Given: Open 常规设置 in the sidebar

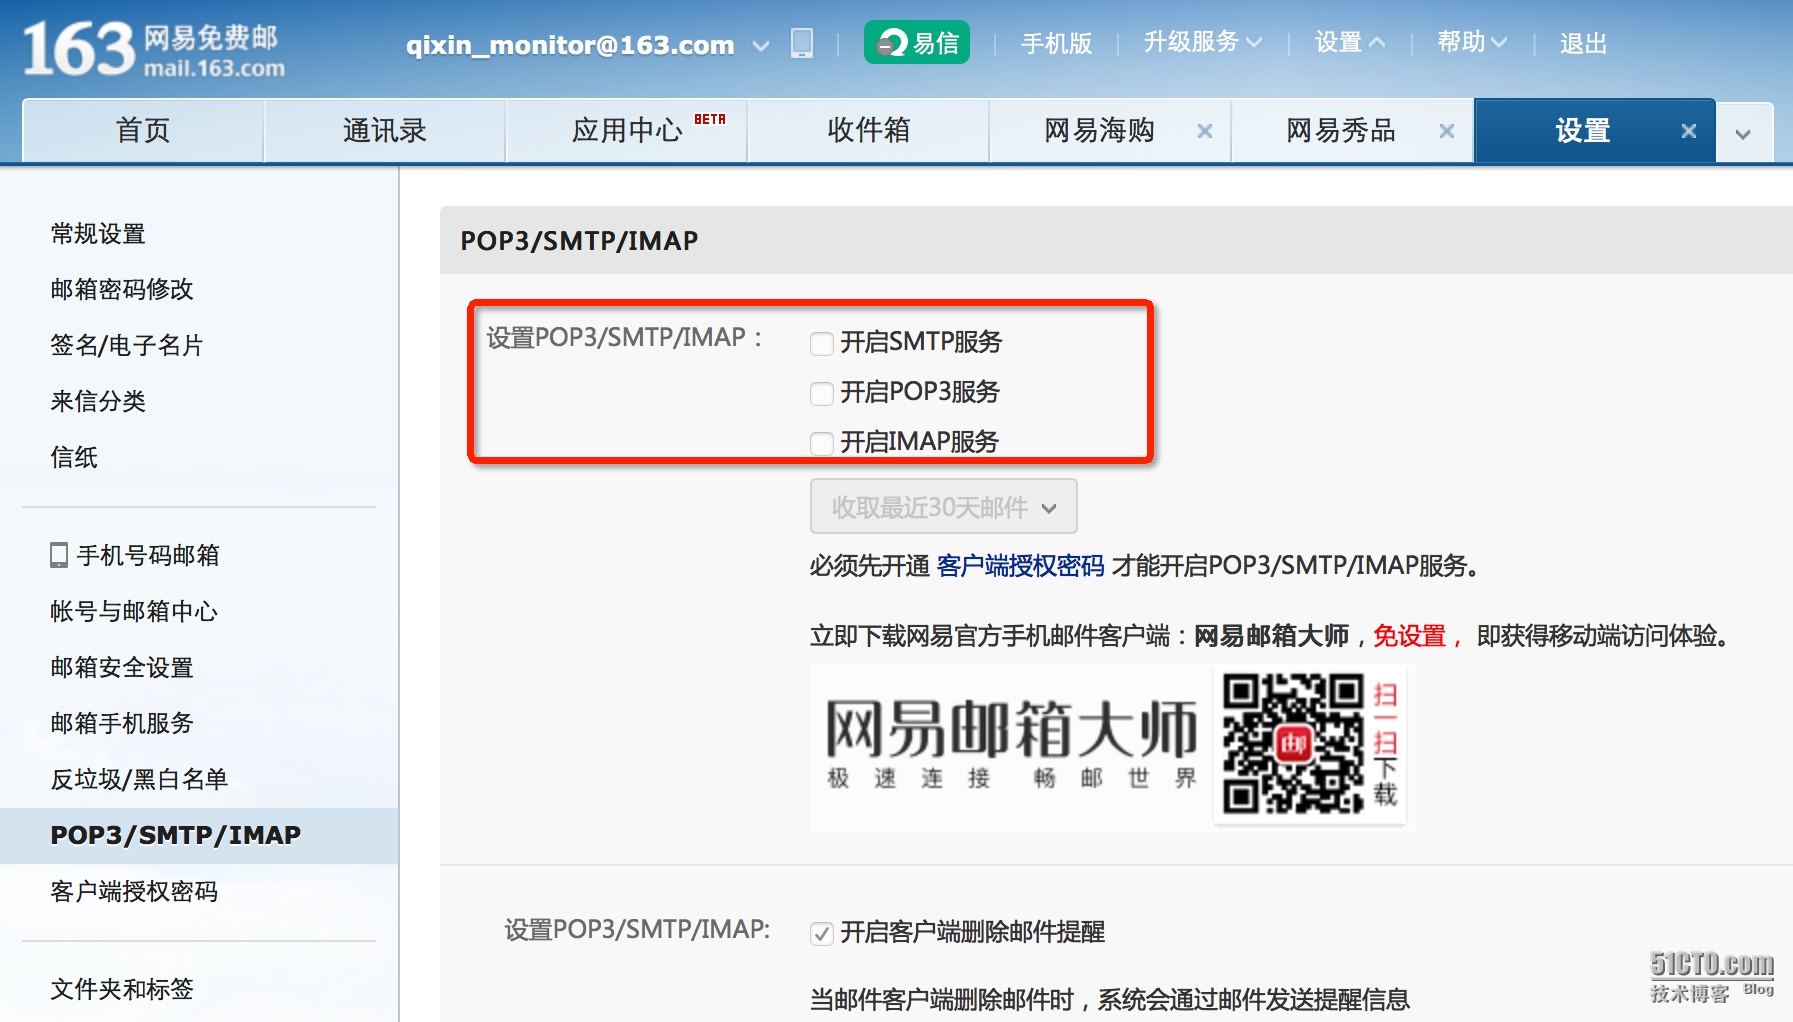Looking at the screenshot, I should [98, 234].
